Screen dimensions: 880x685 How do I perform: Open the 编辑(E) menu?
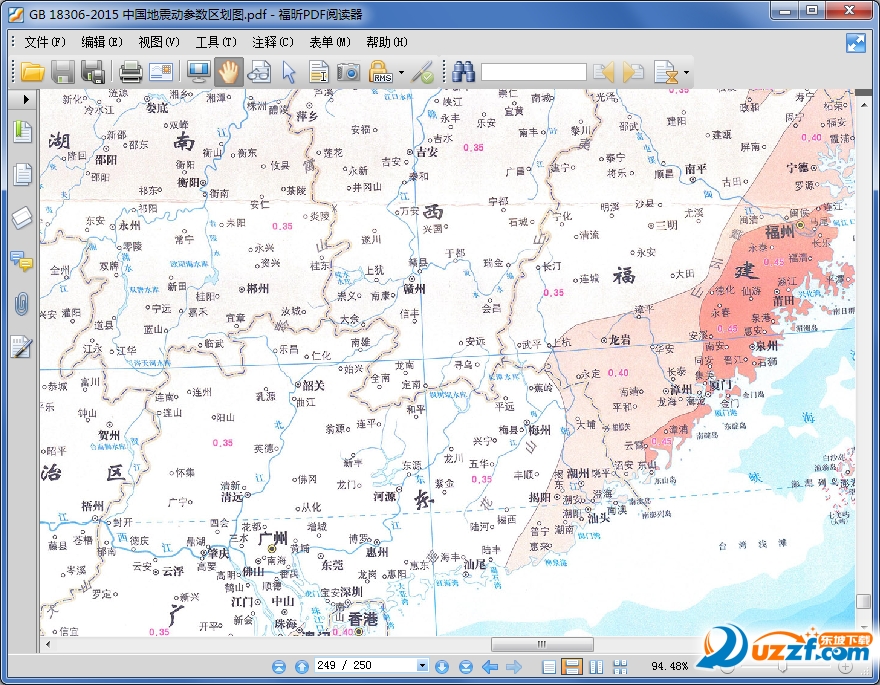102,42
